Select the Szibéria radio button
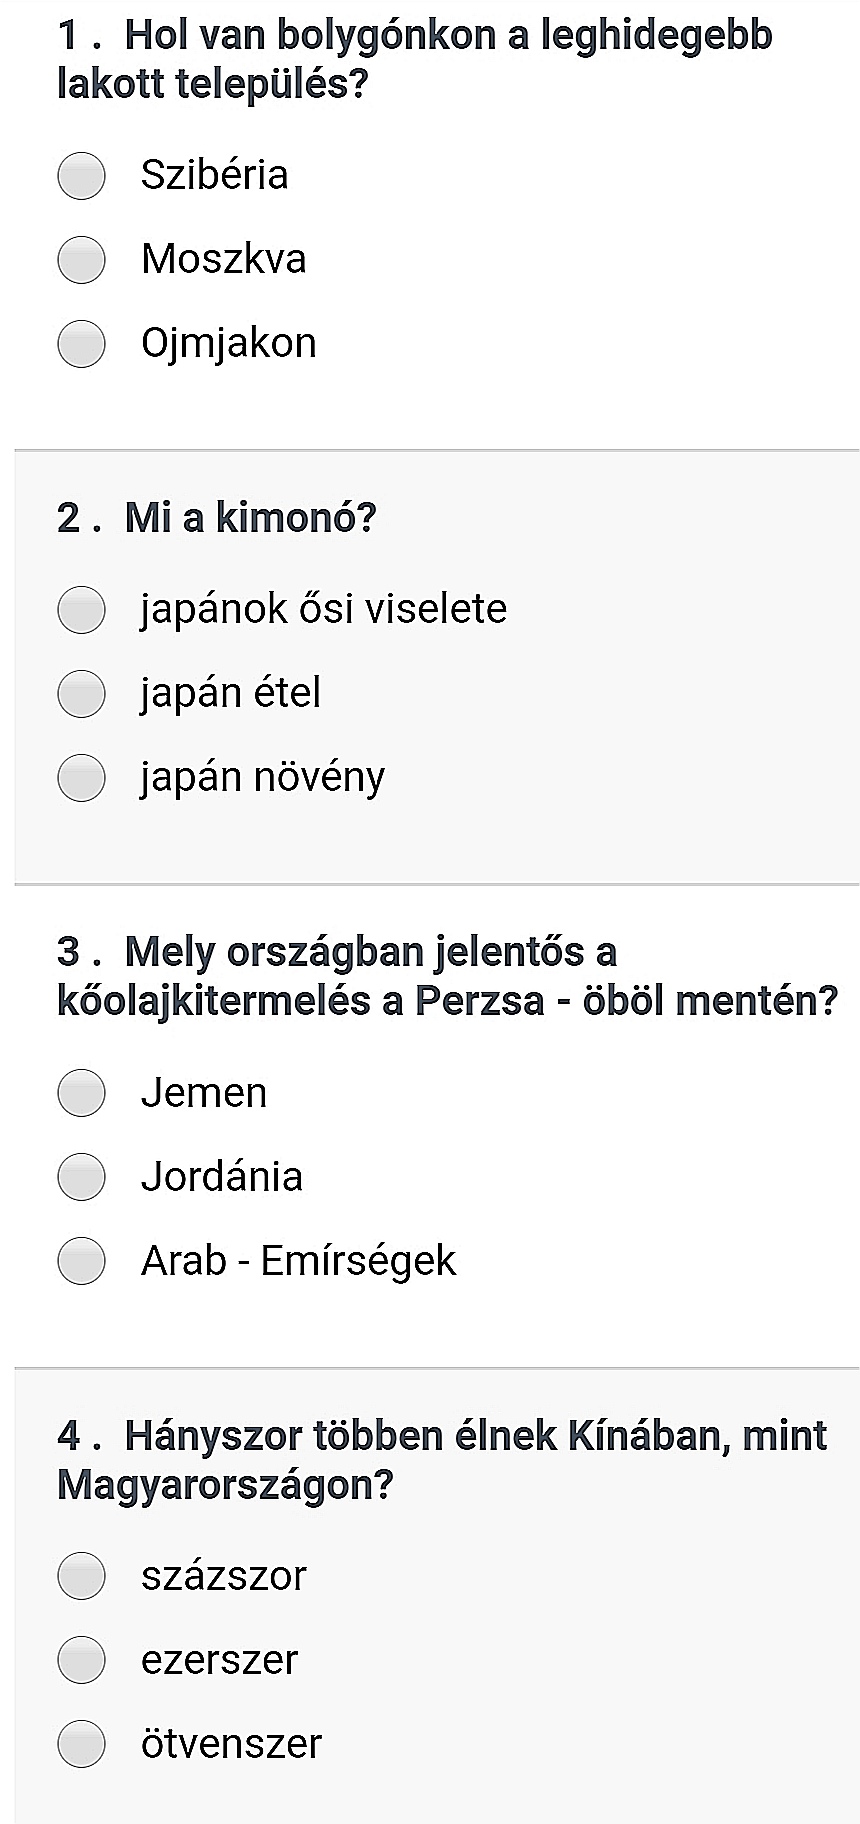This screenshot has width=860, height=1824. pos(82,176)
